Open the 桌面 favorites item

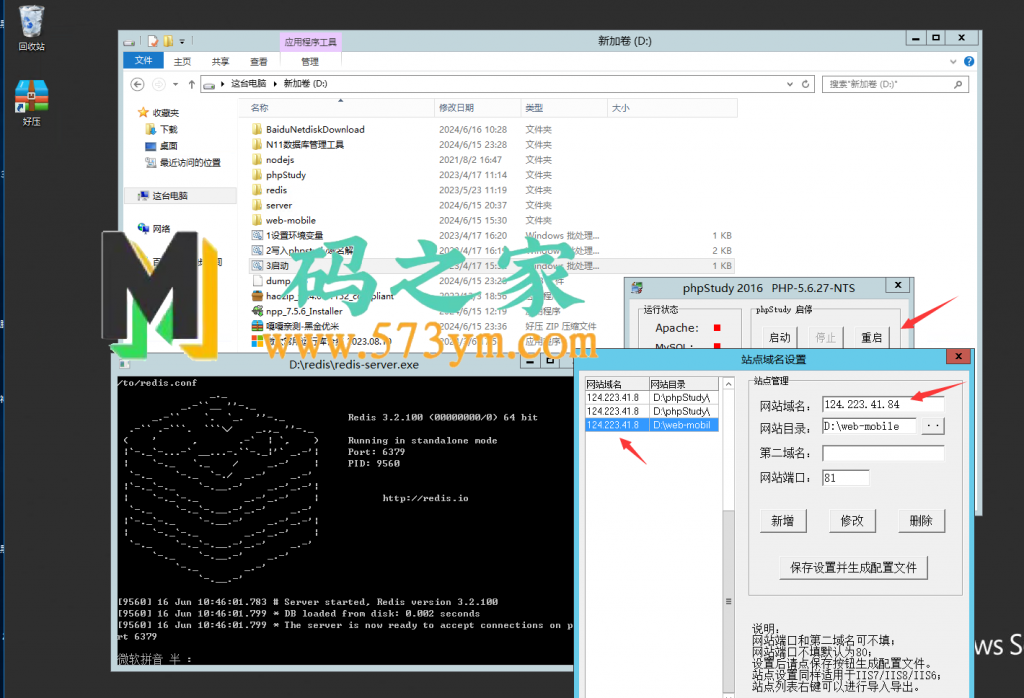162,146
